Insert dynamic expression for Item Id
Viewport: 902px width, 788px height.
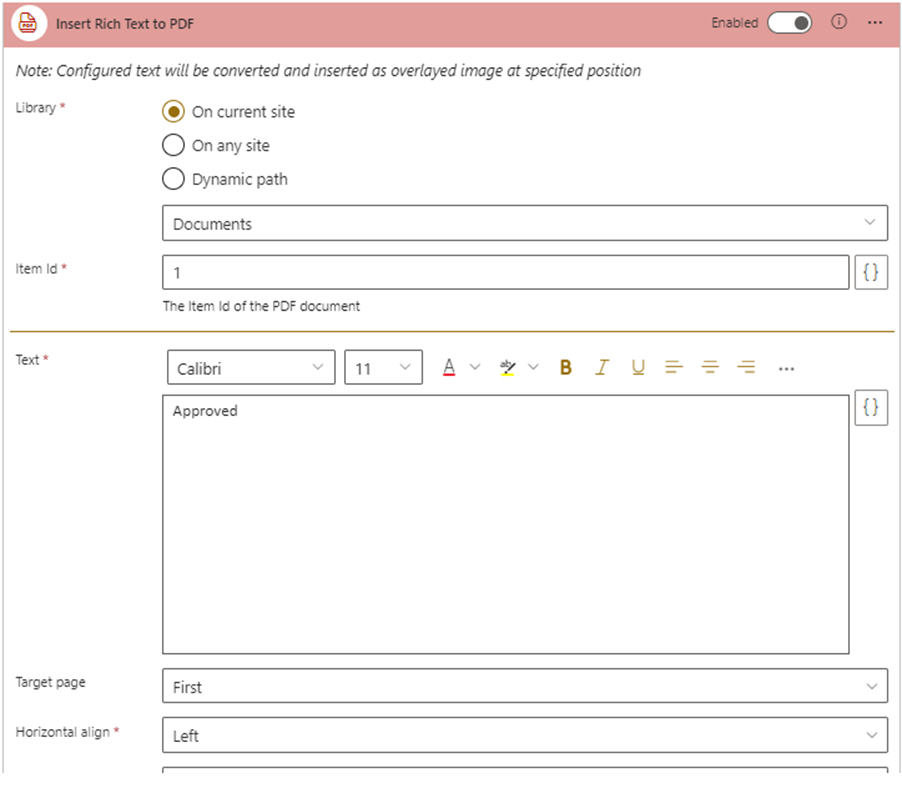point(871,272)
